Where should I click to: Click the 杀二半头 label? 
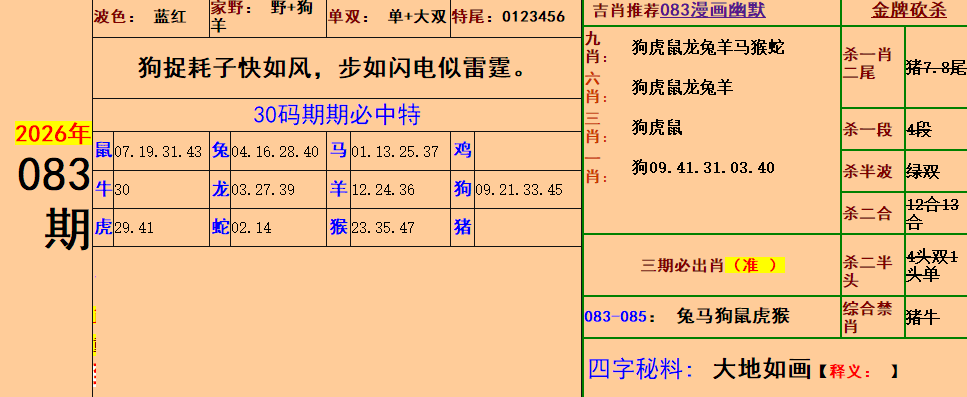(x=867, y=271)
